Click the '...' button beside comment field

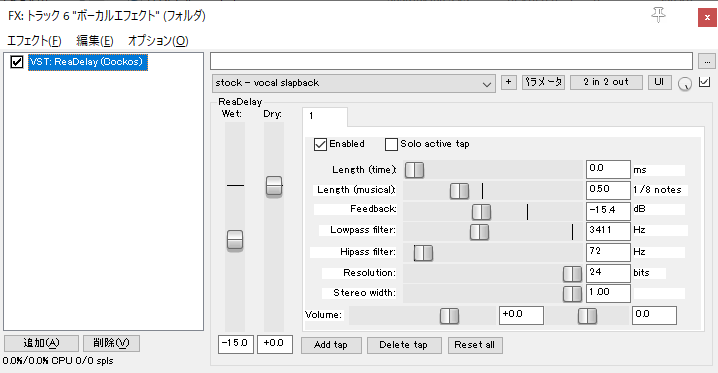(707, 61)
